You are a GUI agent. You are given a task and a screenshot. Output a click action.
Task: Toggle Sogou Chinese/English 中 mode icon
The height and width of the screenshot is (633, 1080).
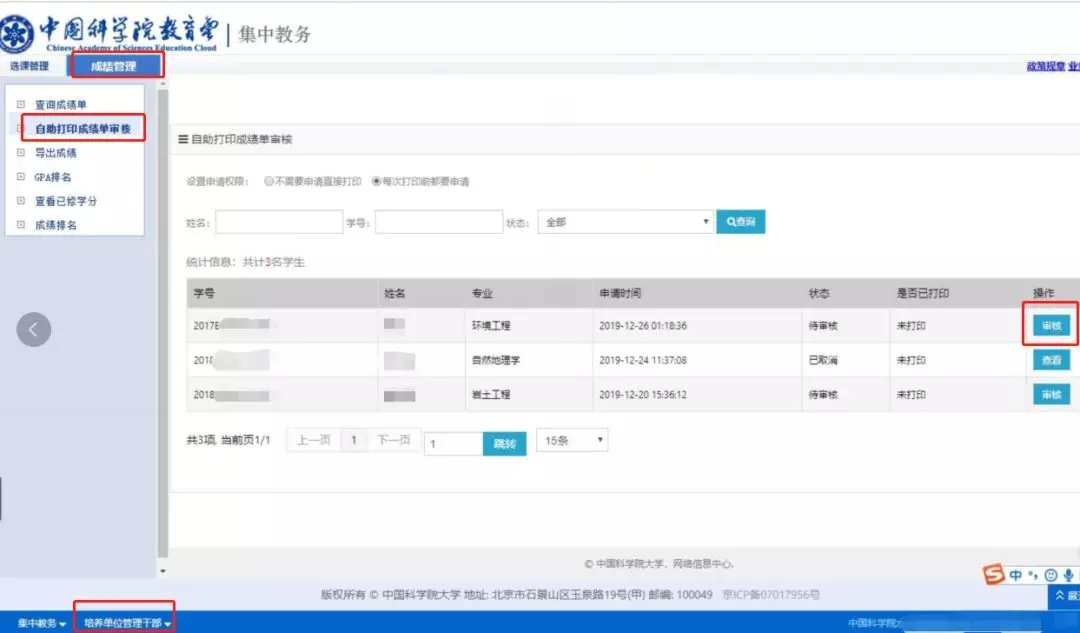coord(1016,575)
